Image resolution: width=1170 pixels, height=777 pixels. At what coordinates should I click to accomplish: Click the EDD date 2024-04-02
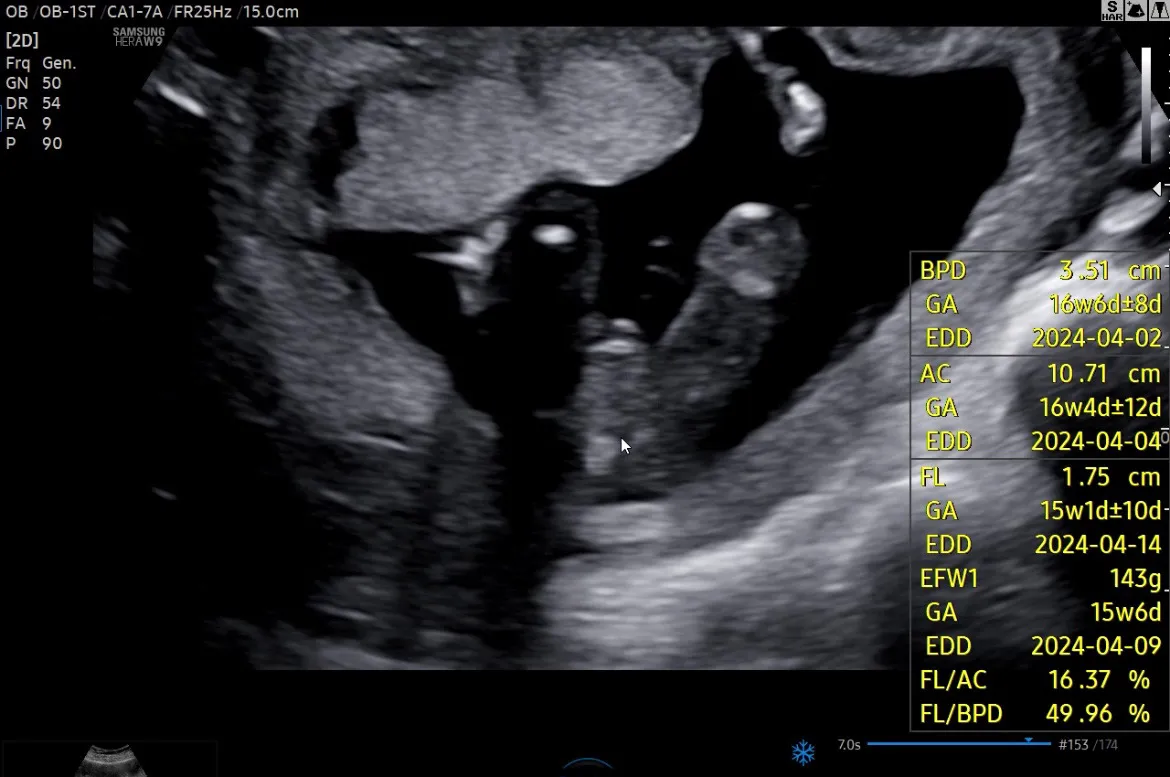1097,338
